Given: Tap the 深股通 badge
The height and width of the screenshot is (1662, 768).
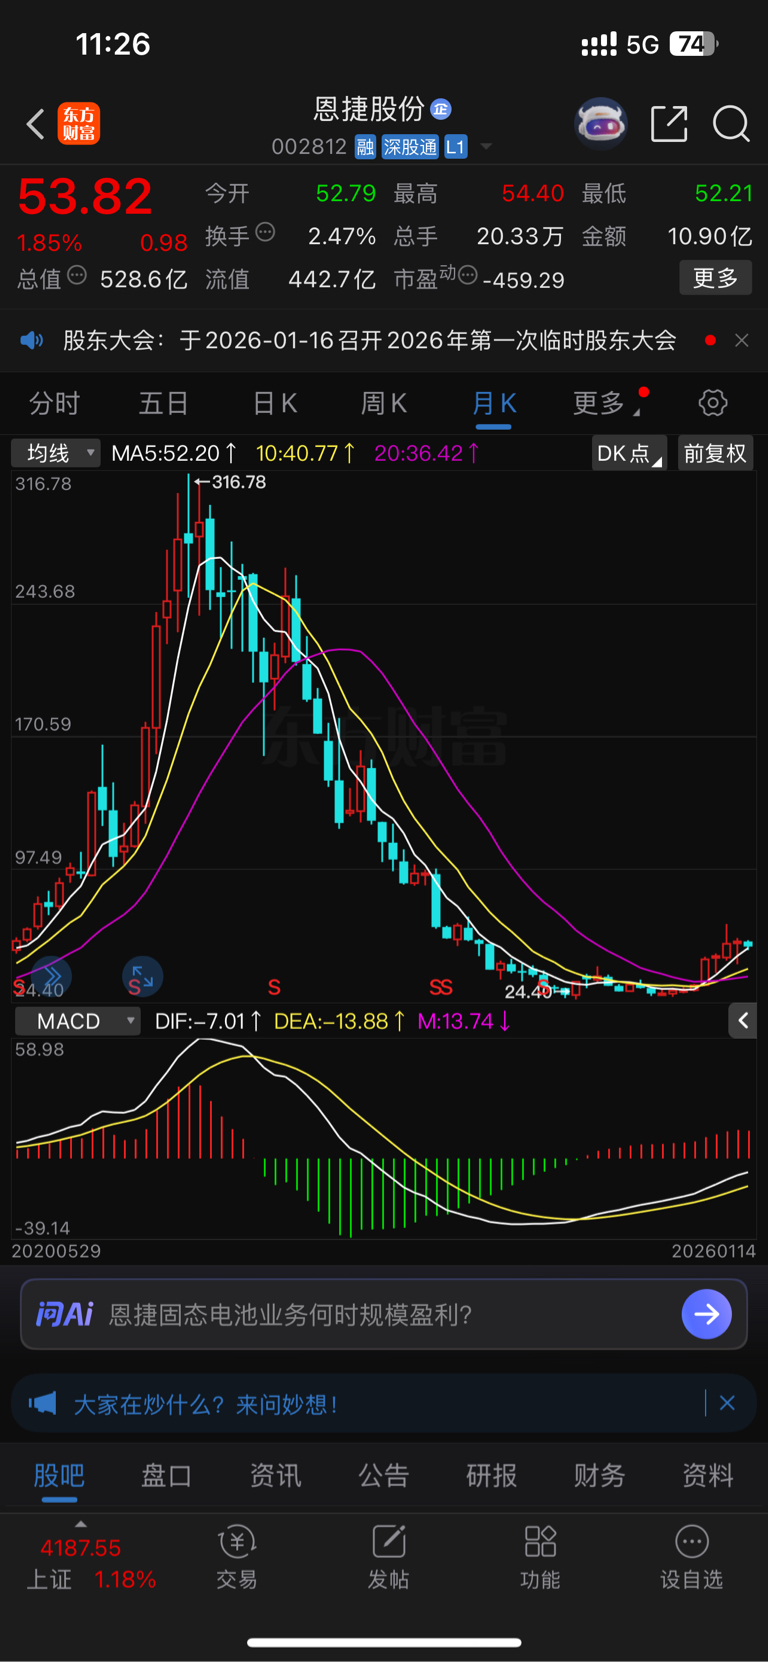Looking at the screenshot, I should coord(410,147).
